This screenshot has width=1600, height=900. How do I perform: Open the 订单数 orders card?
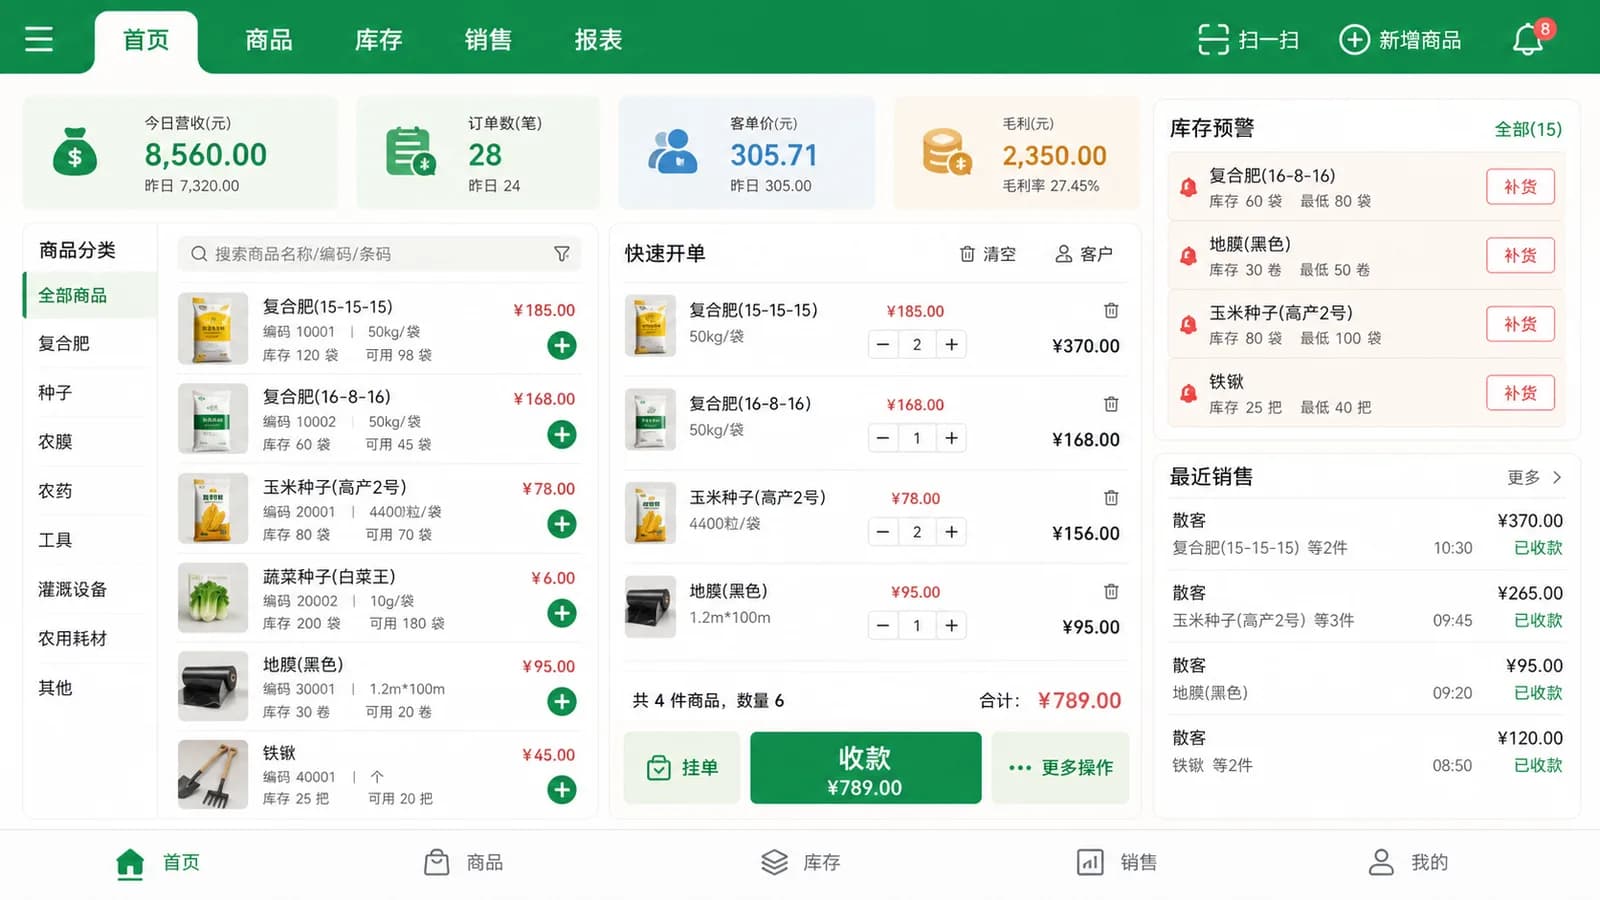(478, 153)
